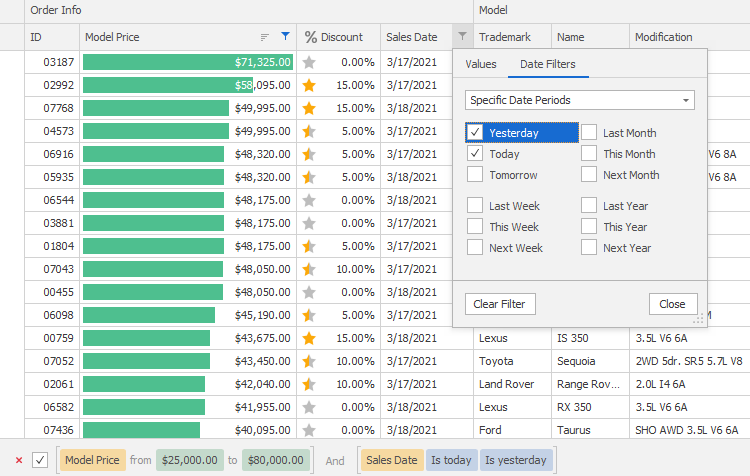Click the $71,325.00 price progress bar

[x=188, y=62]
